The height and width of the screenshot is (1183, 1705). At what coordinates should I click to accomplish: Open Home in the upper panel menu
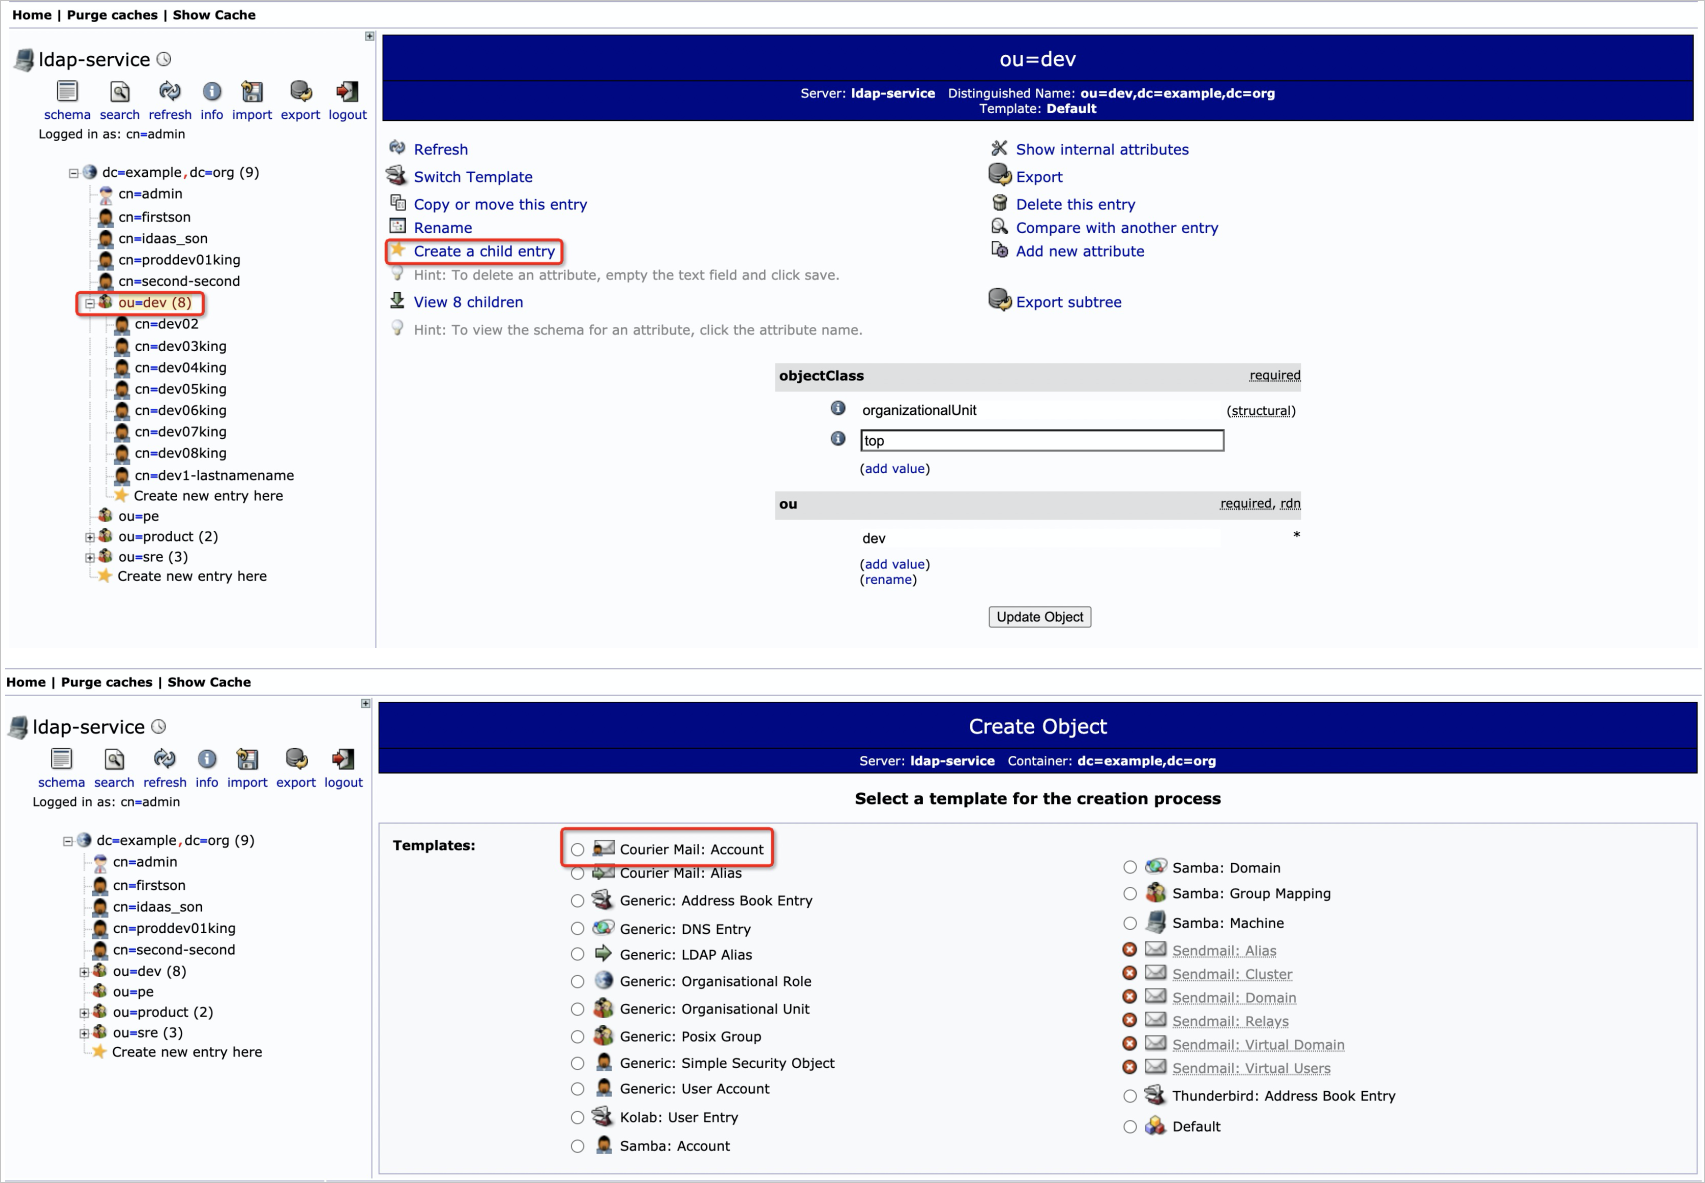click(x=32, y=15)
